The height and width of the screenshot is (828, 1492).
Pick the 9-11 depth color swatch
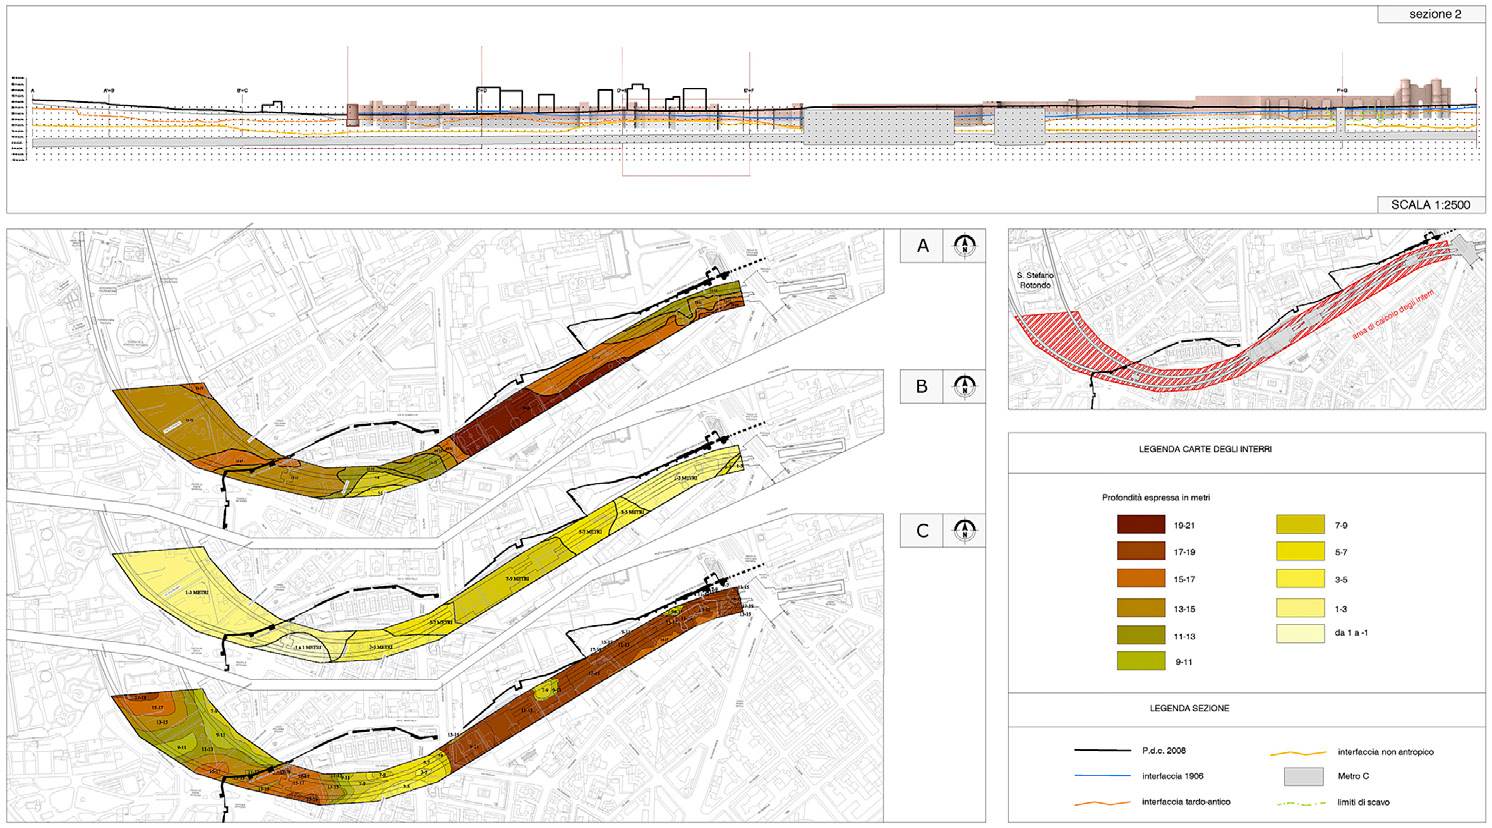click(1141, 661)
